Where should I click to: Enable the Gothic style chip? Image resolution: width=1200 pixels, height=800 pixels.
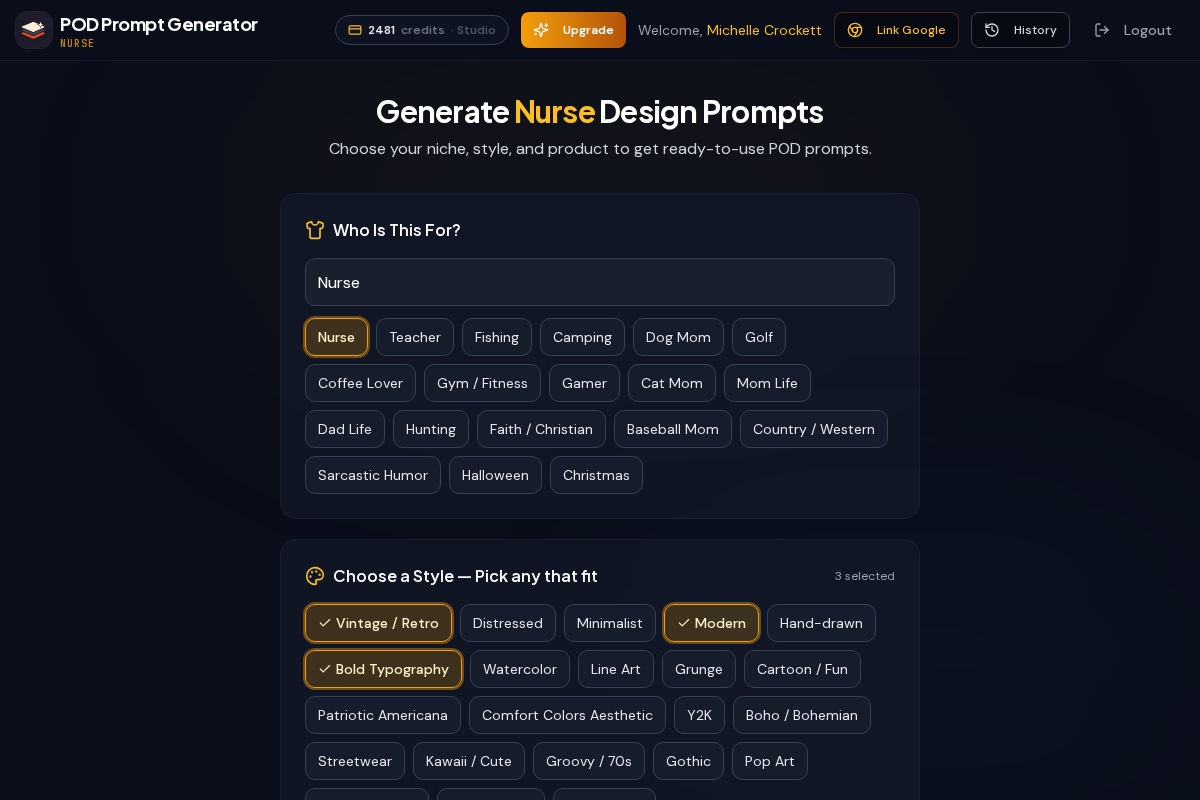pos(688,761)
